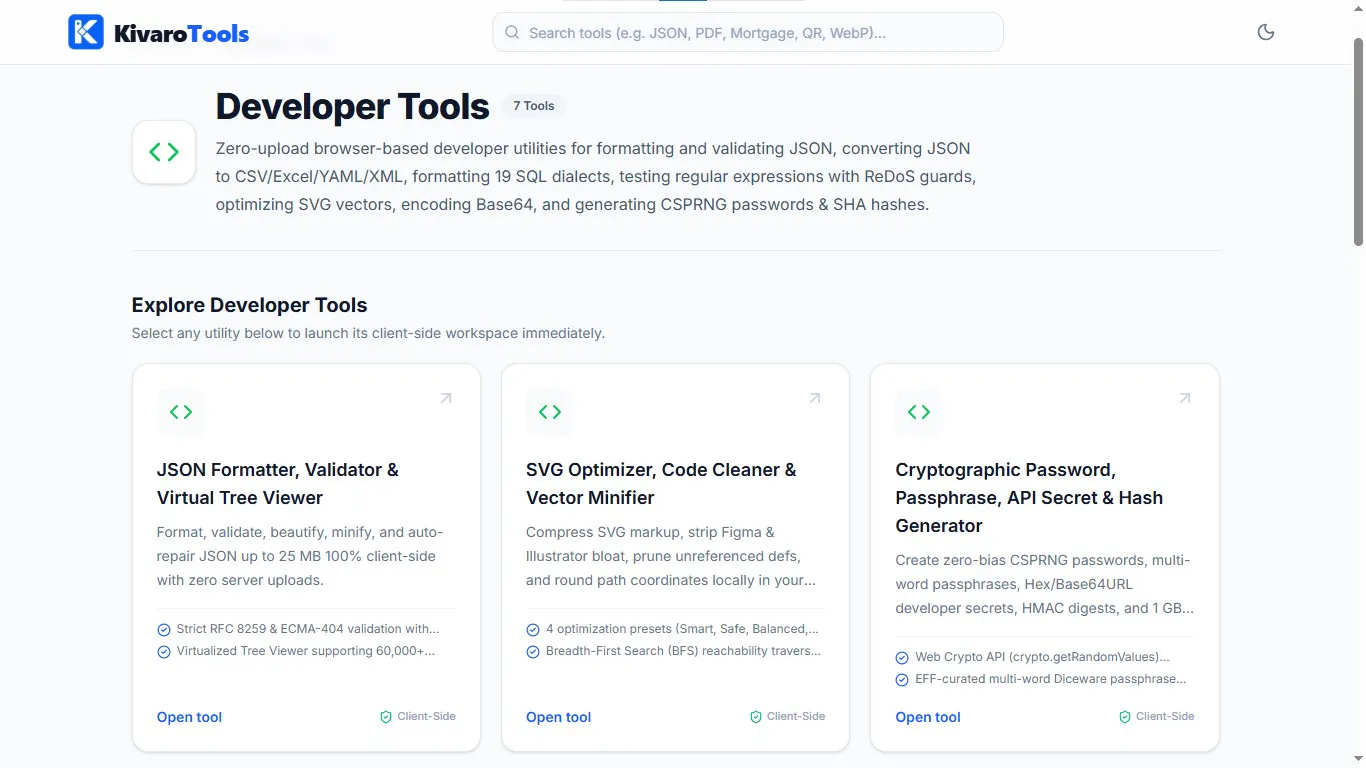This screenshot has width=1366, height=768.
Task: Click the arrow icon on JSON Formatter card
Action: tap(446, 398)
